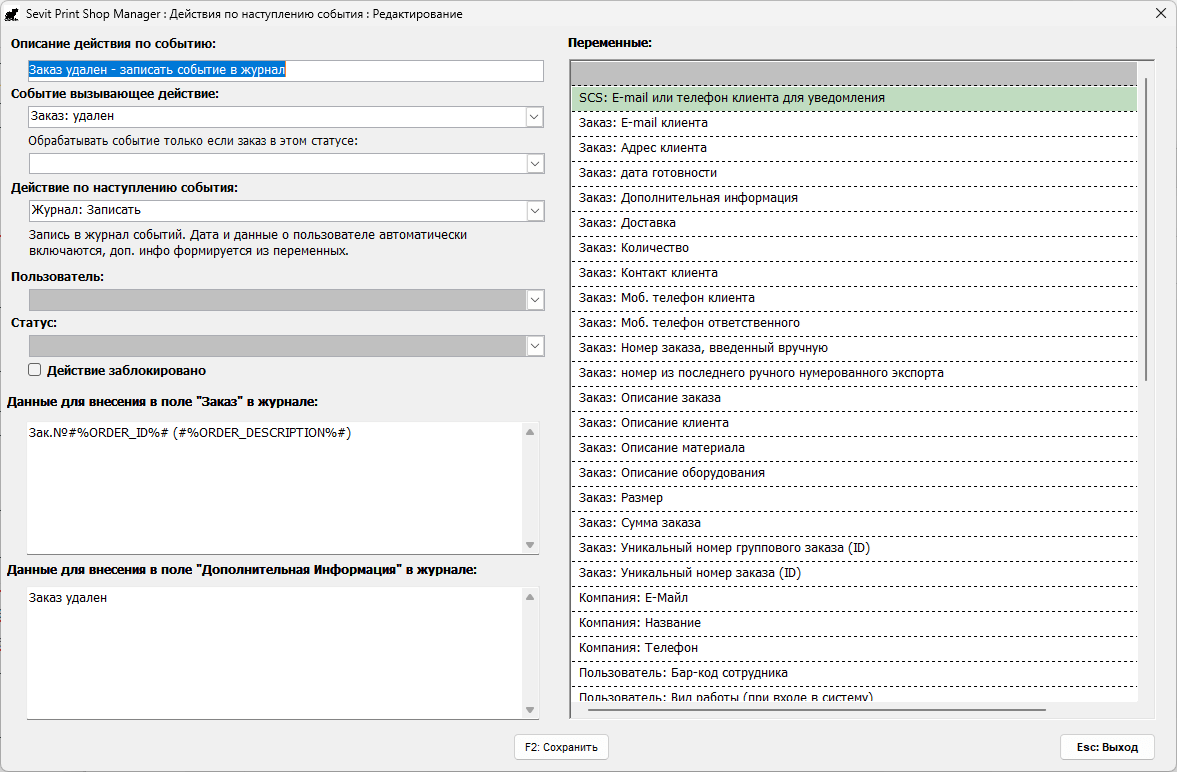Select variable 'Заказ: Моб. телефон ответственного'
This screenshot has width=1177, height=772.
(854, 323)
